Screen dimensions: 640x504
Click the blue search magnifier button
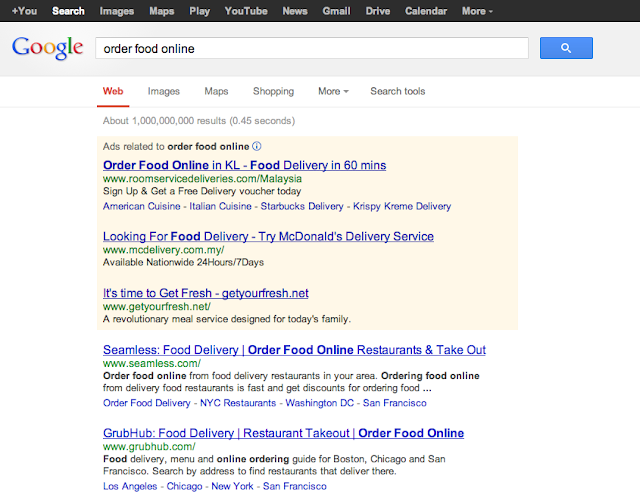pos(566,48)
